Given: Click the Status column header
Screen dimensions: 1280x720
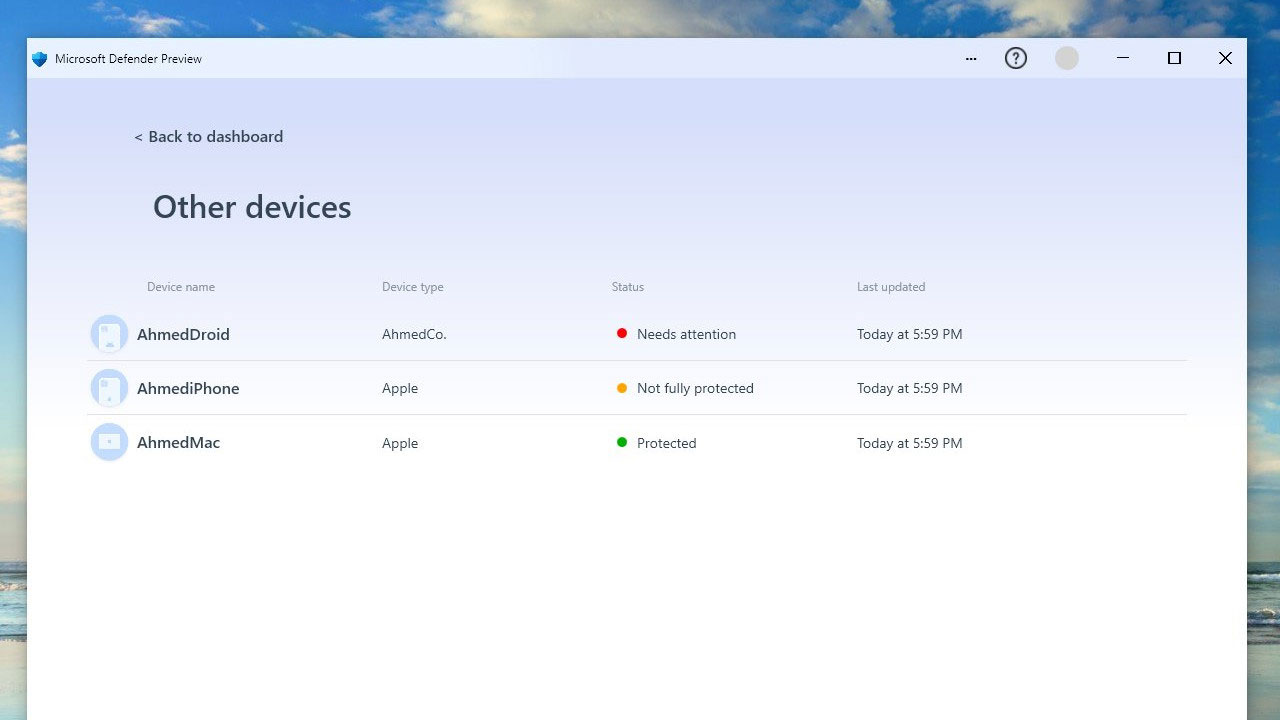Looking at the screenshot, I should coord(628,287).
